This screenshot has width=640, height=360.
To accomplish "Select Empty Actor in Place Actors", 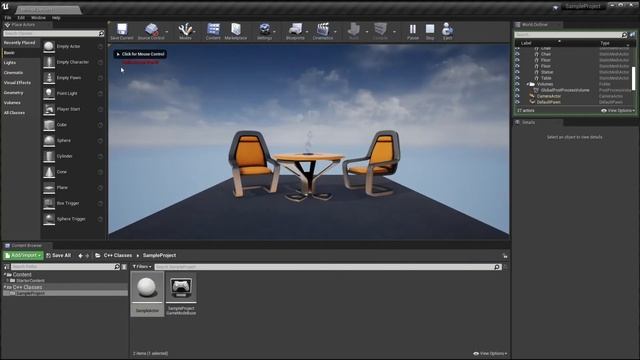I will [x=73, y=47].
